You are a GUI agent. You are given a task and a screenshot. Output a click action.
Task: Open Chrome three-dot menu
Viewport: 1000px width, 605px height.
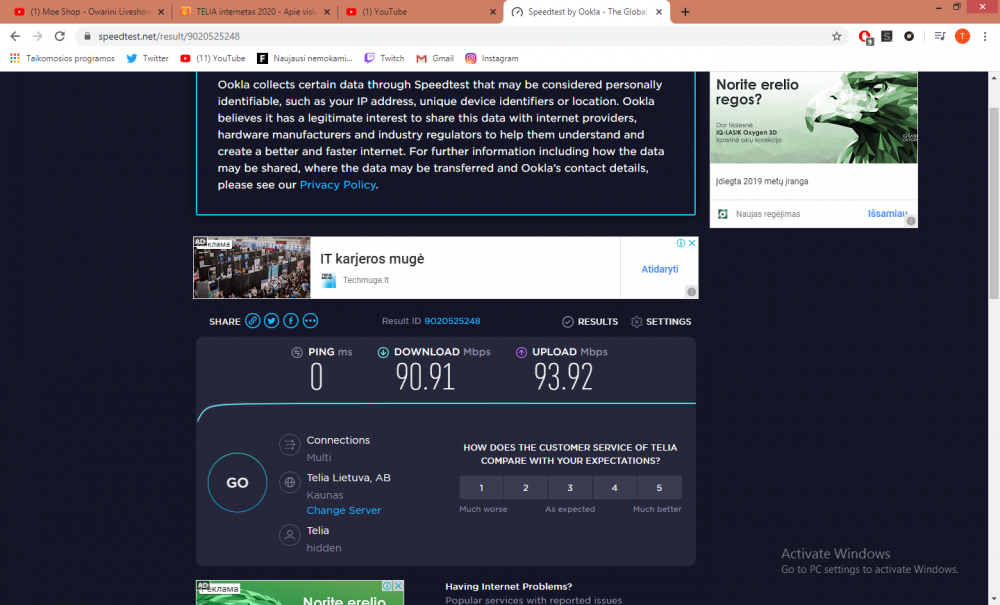click(985, 36)
